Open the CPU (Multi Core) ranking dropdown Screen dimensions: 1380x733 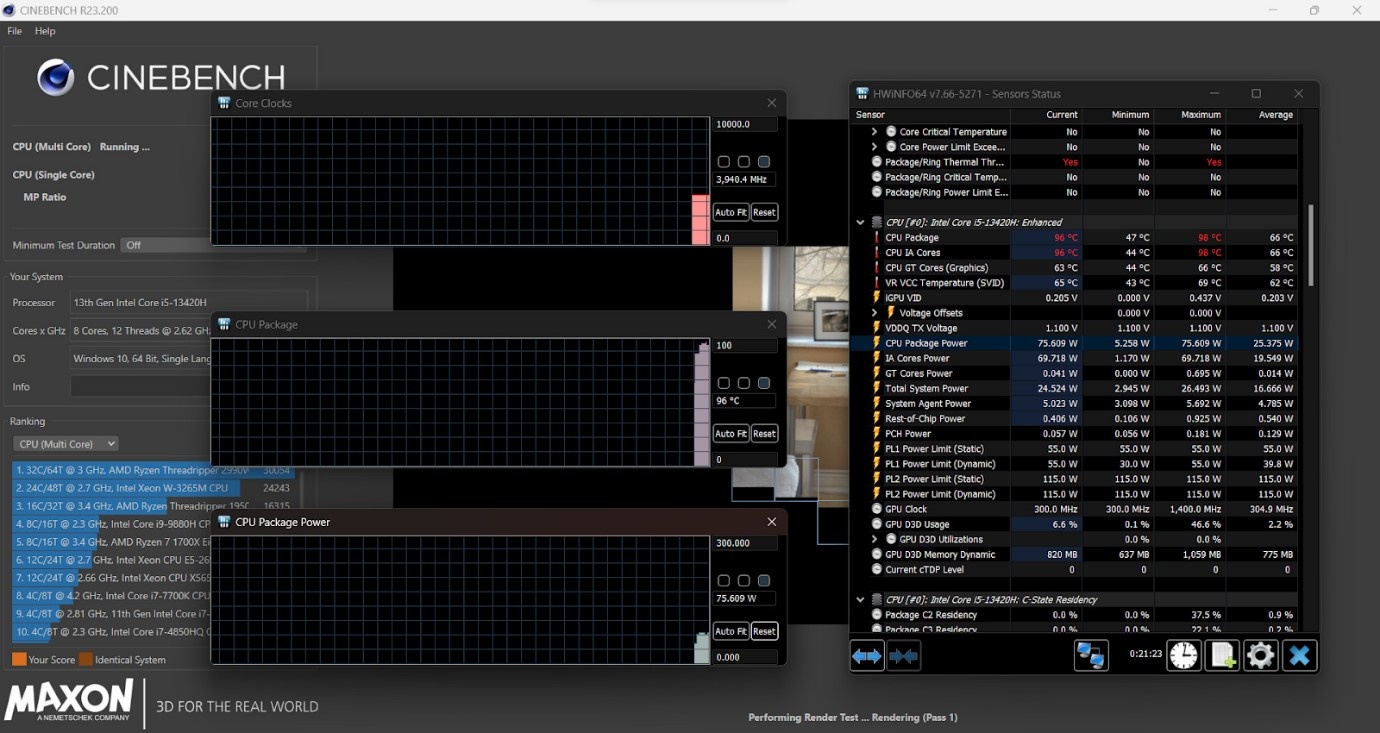tap(65, 444)
